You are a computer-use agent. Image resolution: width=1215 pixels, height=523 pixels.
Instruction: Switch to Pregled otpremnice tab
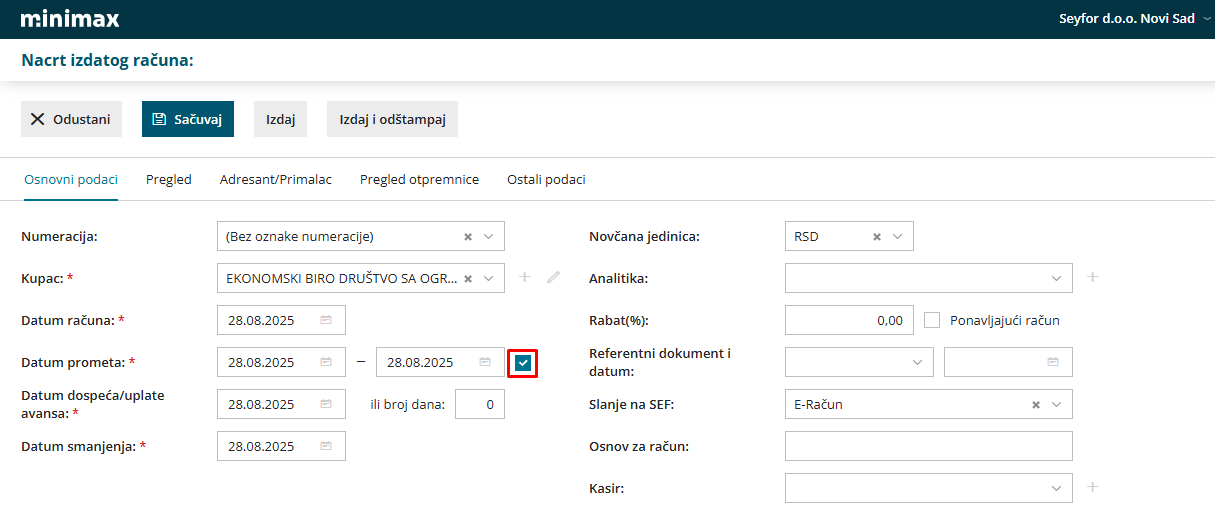tap(419, 180)
